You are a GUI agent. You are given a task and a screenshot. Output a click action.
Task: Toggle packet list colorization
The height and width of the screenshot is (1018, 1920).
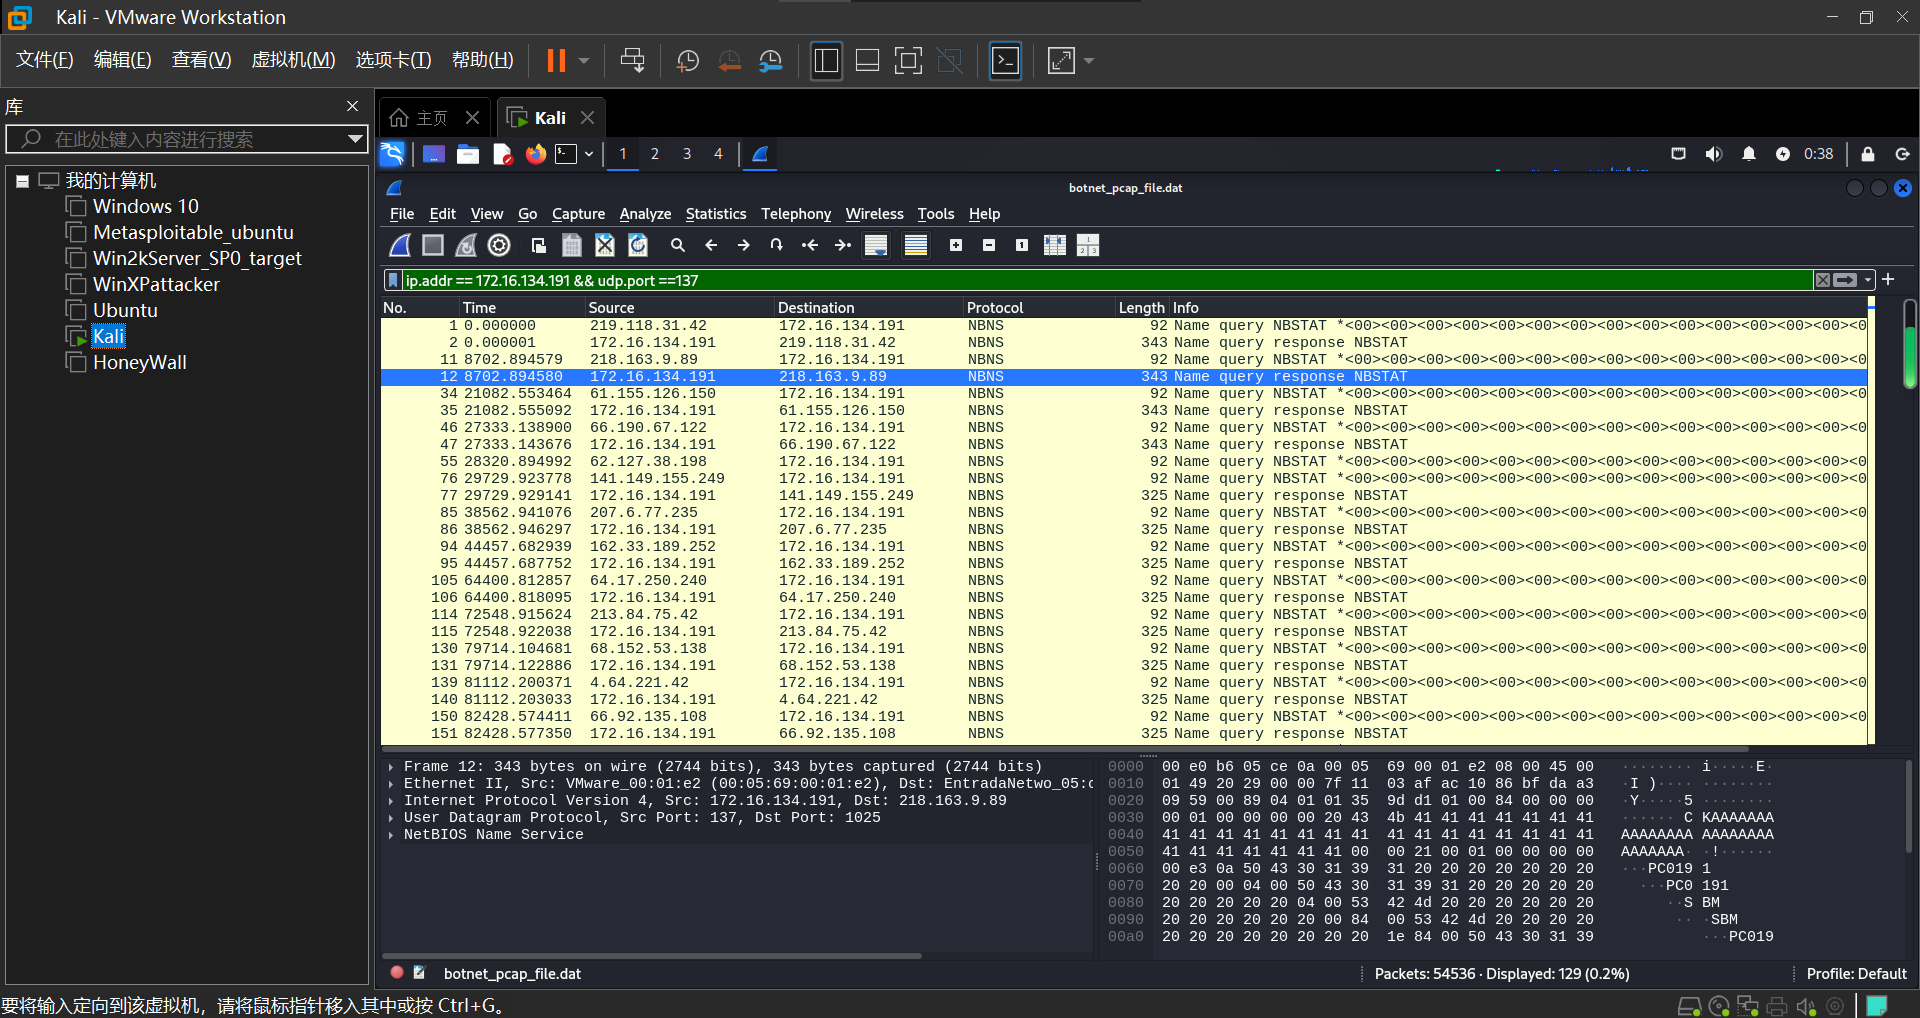pyautogui.click(x=915, y=245)
